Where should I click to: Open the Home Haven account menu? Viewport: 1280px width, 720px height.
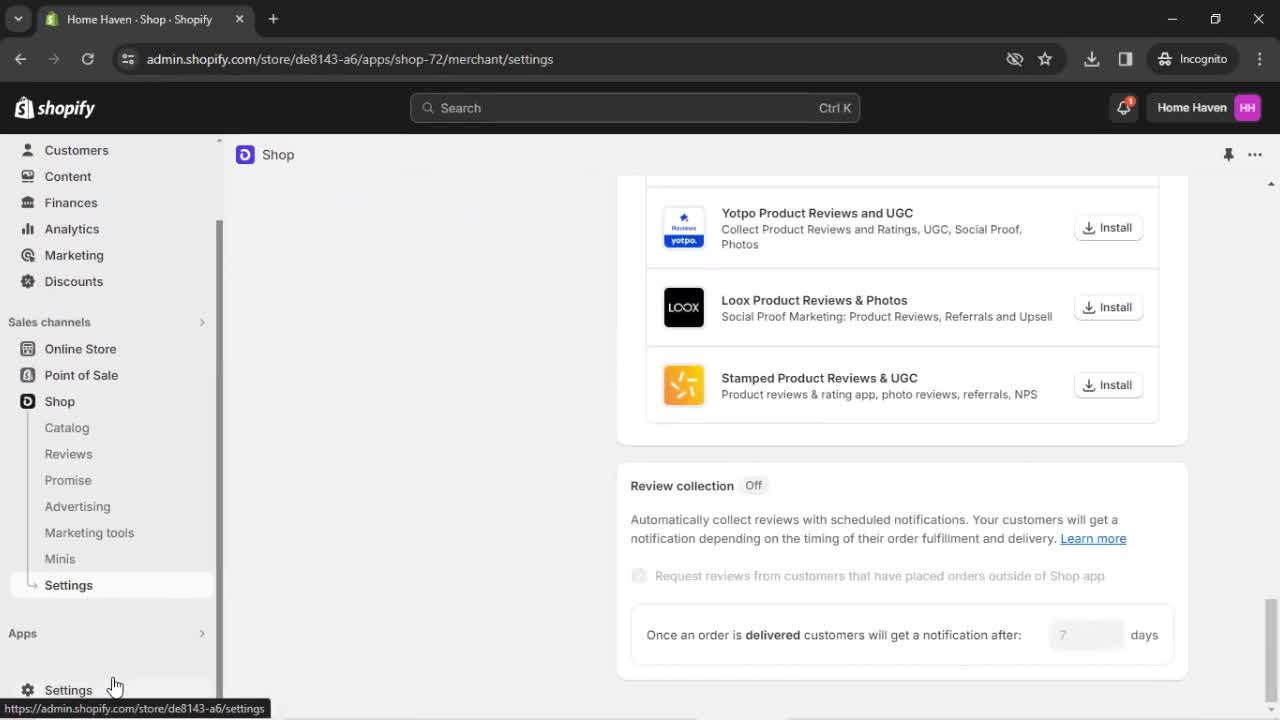[1207, 108]
